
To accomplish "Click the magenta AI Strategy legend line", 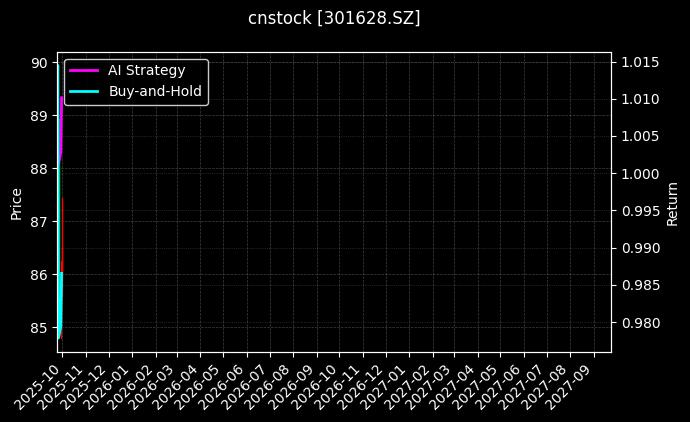I will pyautogui.click(x=84, y=70).
